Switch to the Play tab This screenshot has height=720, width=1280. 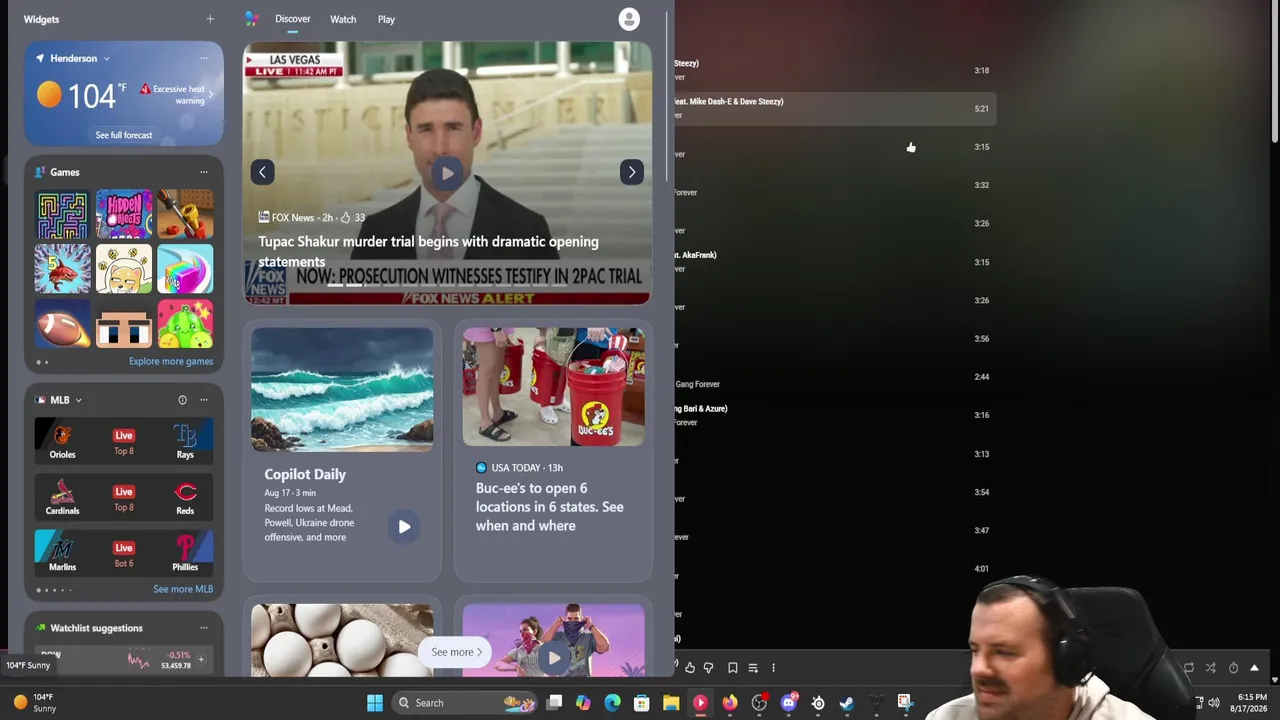(386, 19)
